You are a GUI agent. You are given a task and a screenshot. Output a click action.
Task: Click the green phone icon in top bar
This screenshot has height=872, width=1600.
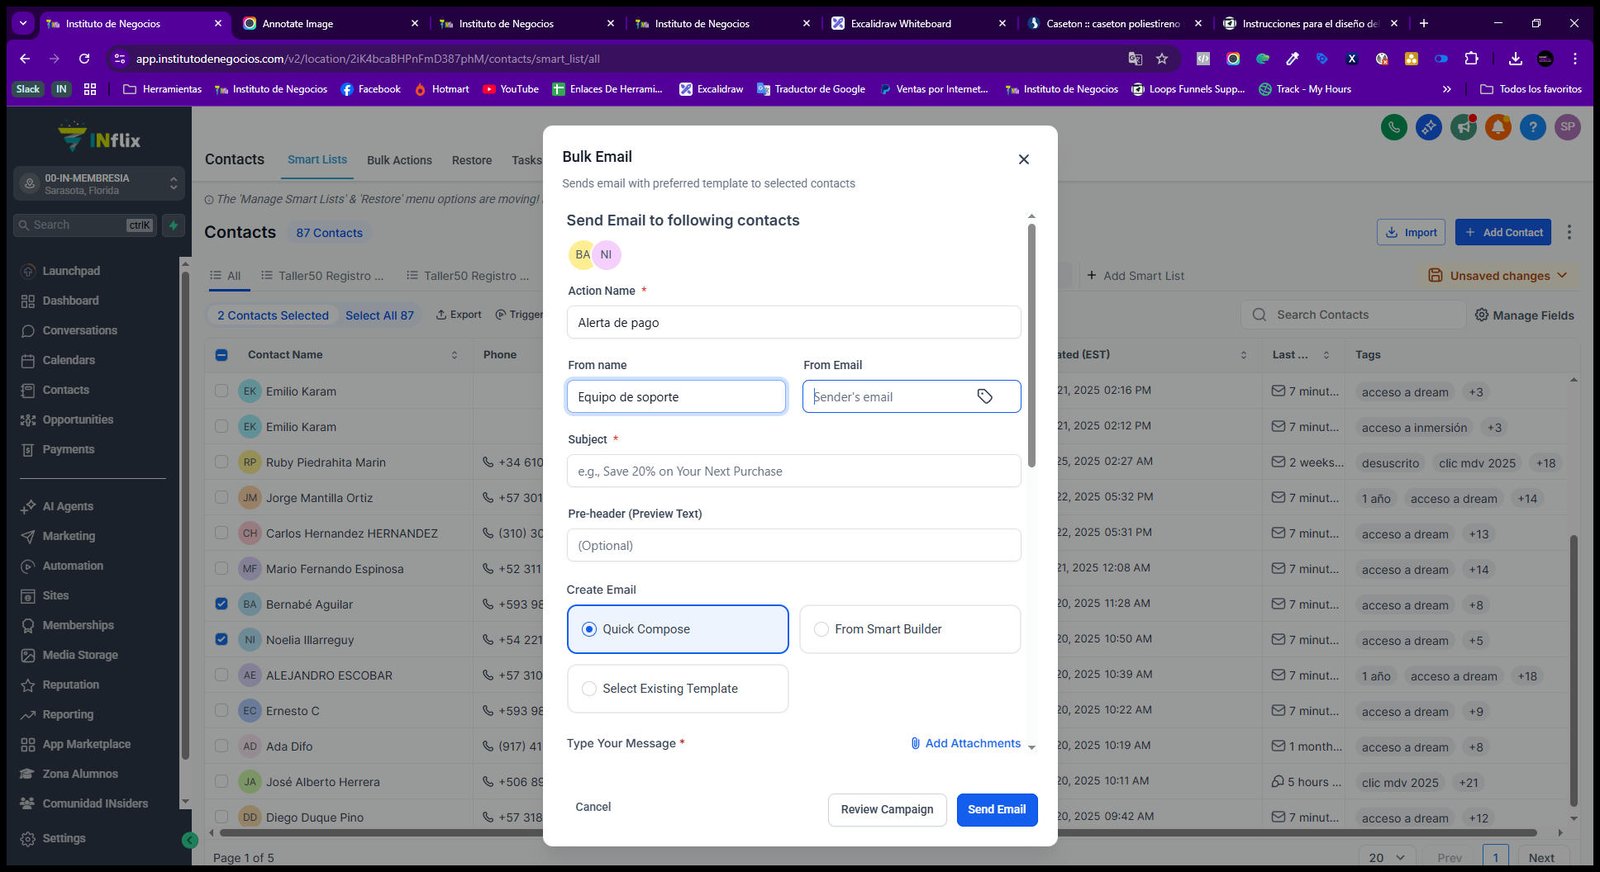tap(1394, 127)
